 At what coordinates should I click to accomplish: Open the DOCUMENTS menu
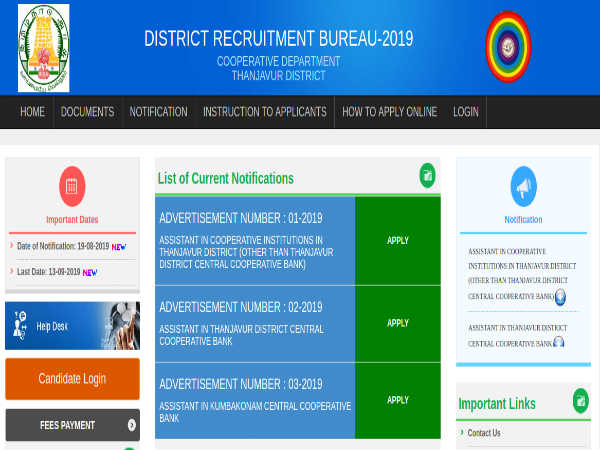87,112
